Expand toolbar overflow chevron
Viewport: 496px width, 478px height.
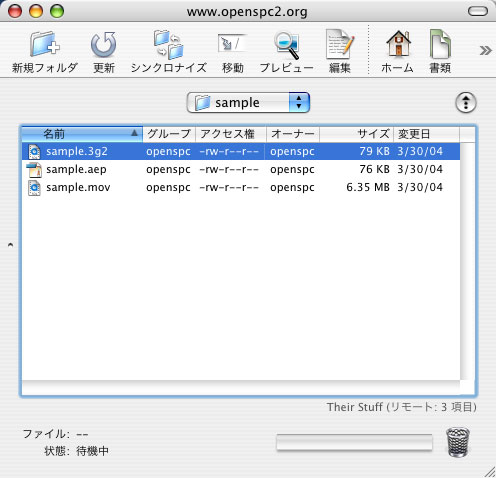click(x=485, y=50)
